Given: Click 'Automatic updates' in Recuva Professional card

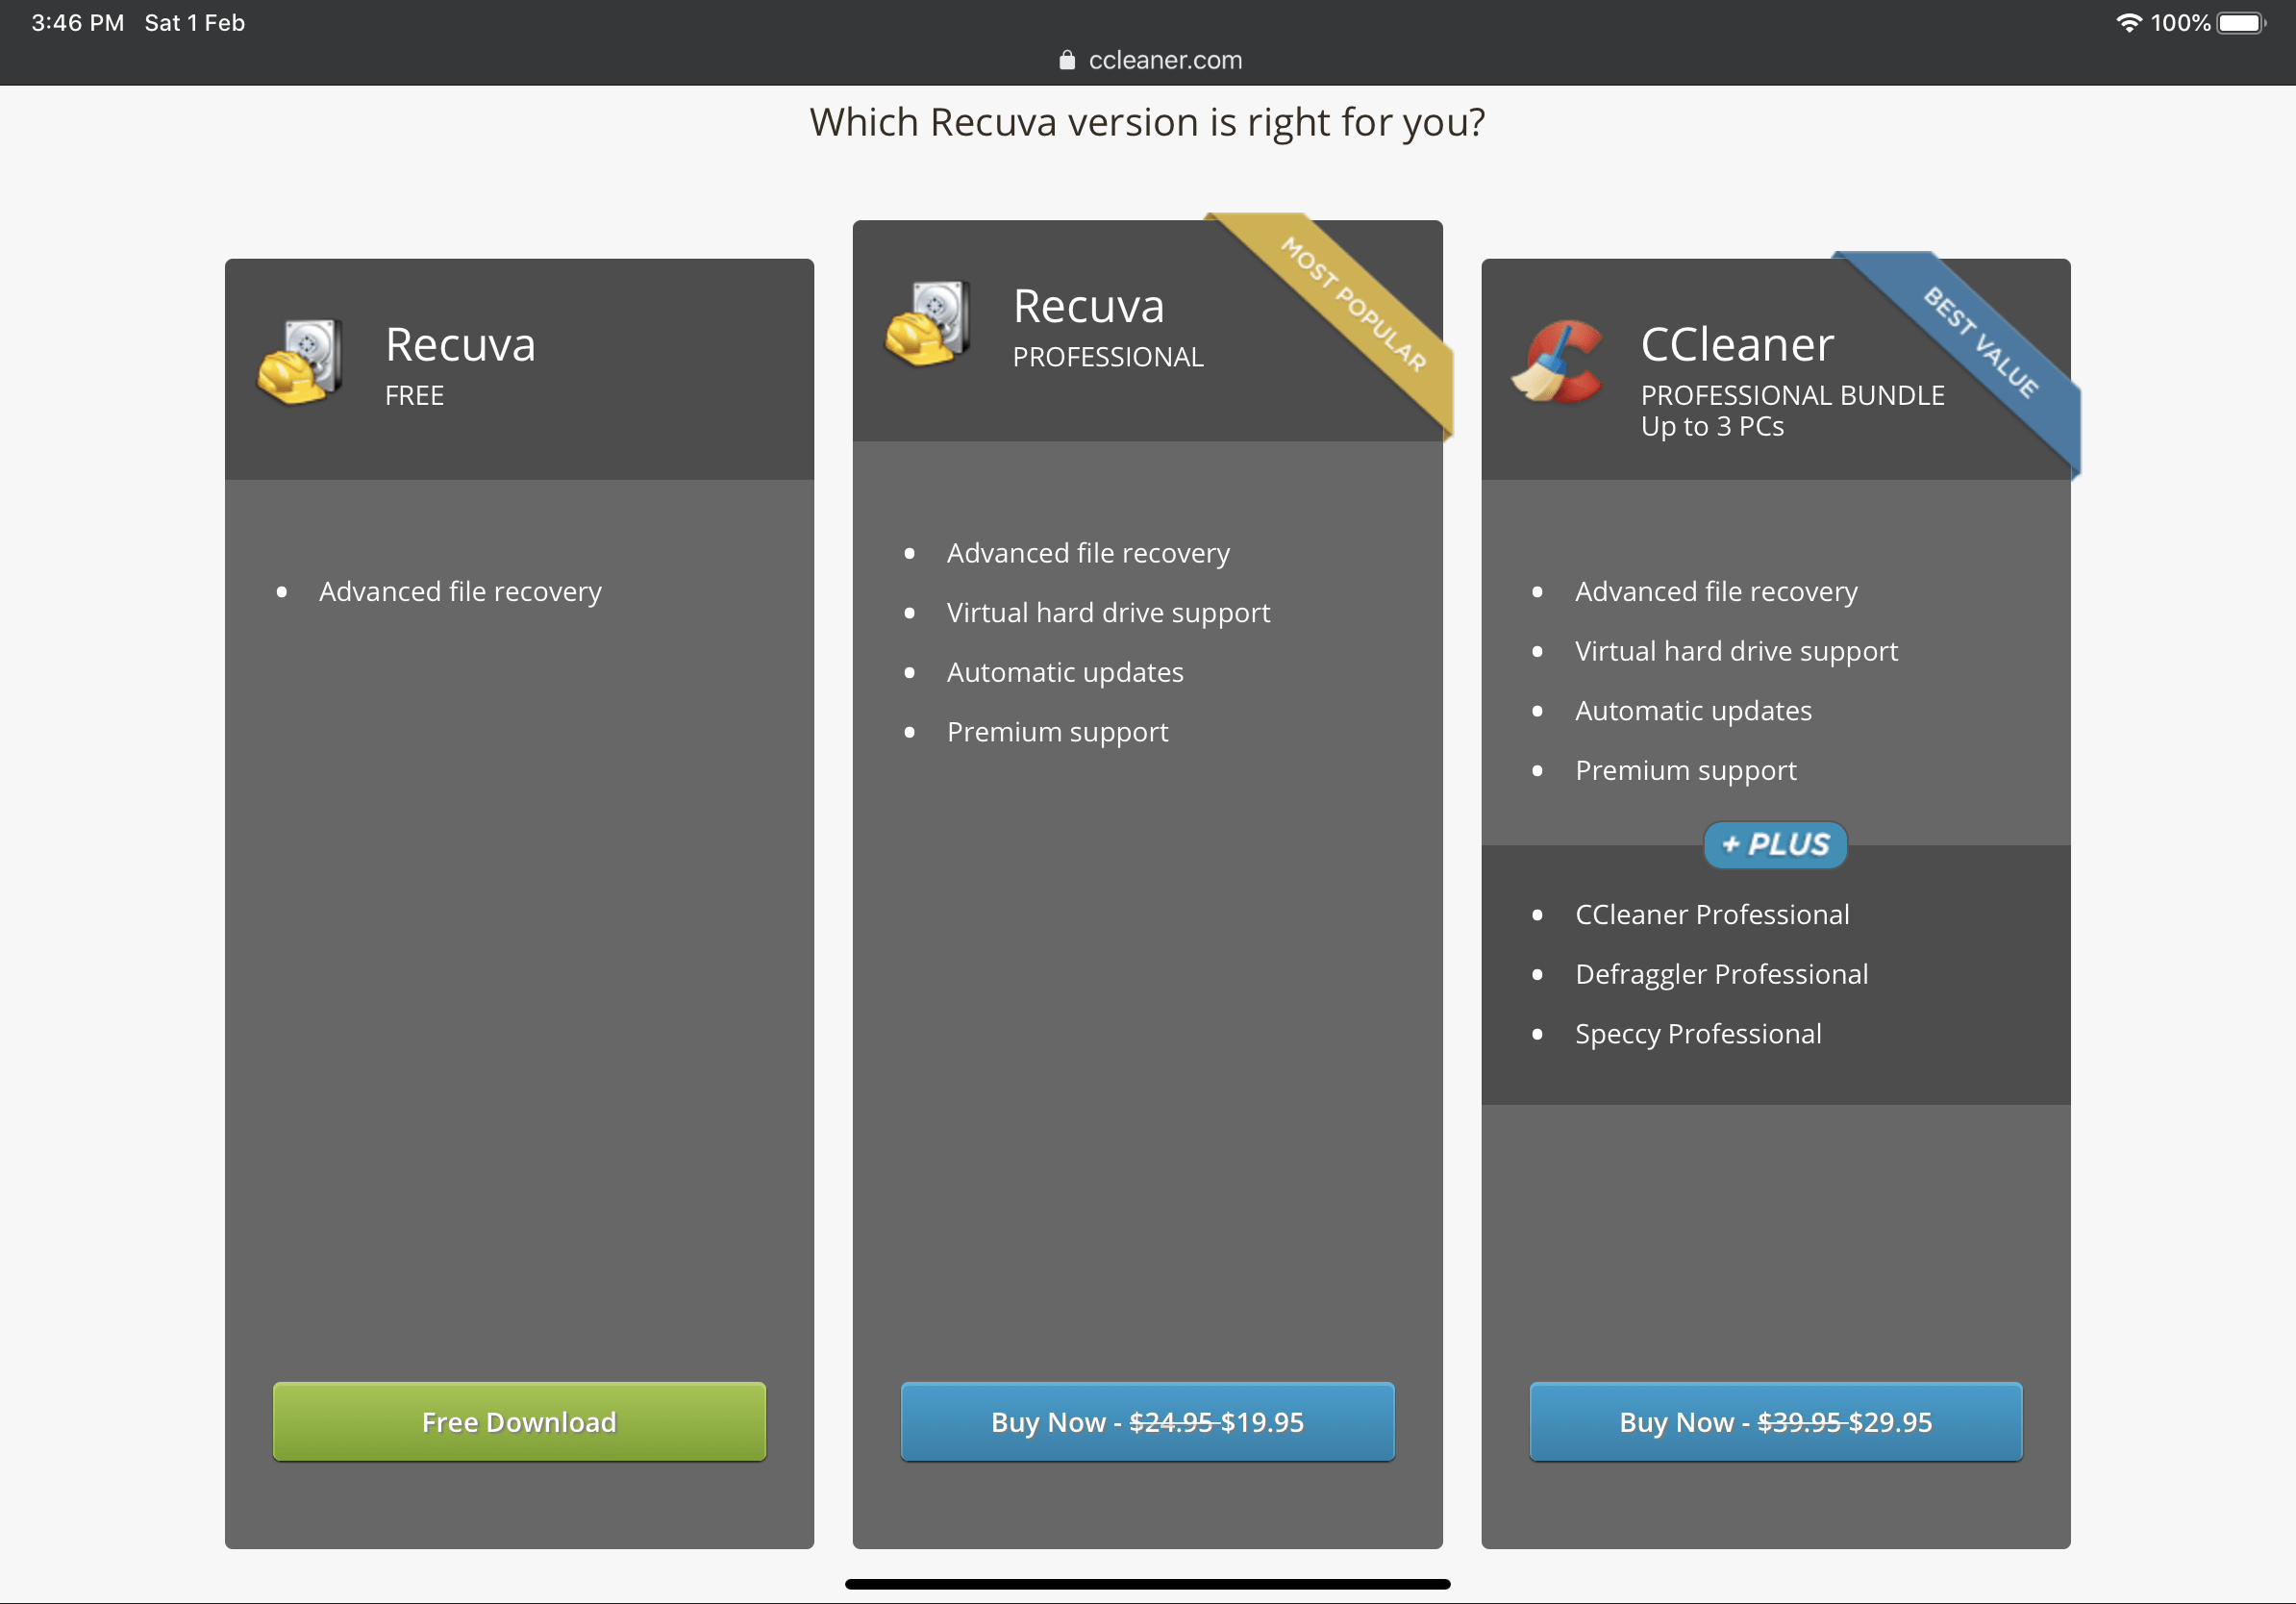Looking at the screenshot, I should (x=1065, y=672).
